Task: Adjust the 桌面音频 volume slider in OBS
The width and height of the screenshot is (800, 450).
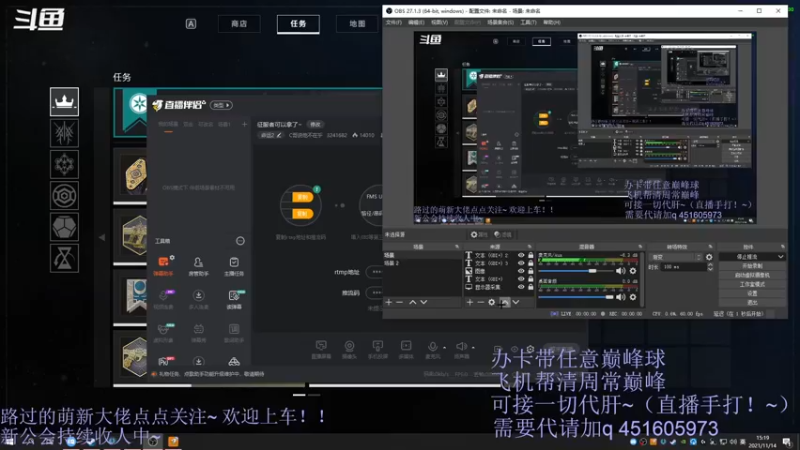Action: coord(576,297)
